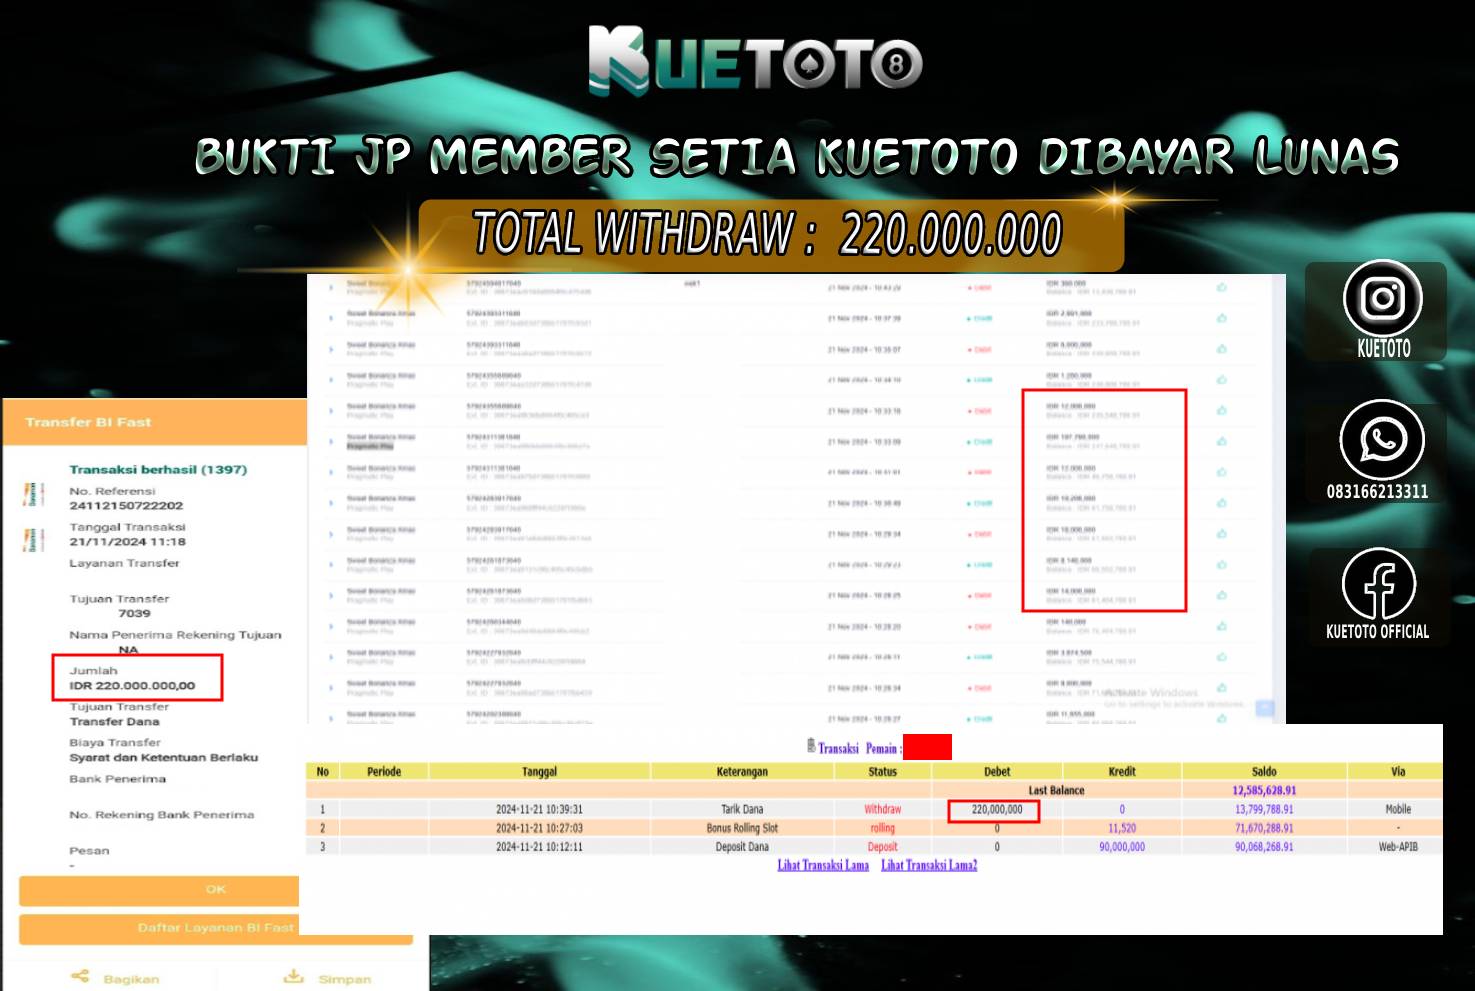Tap the Bagikan share icon

(80, 977)
